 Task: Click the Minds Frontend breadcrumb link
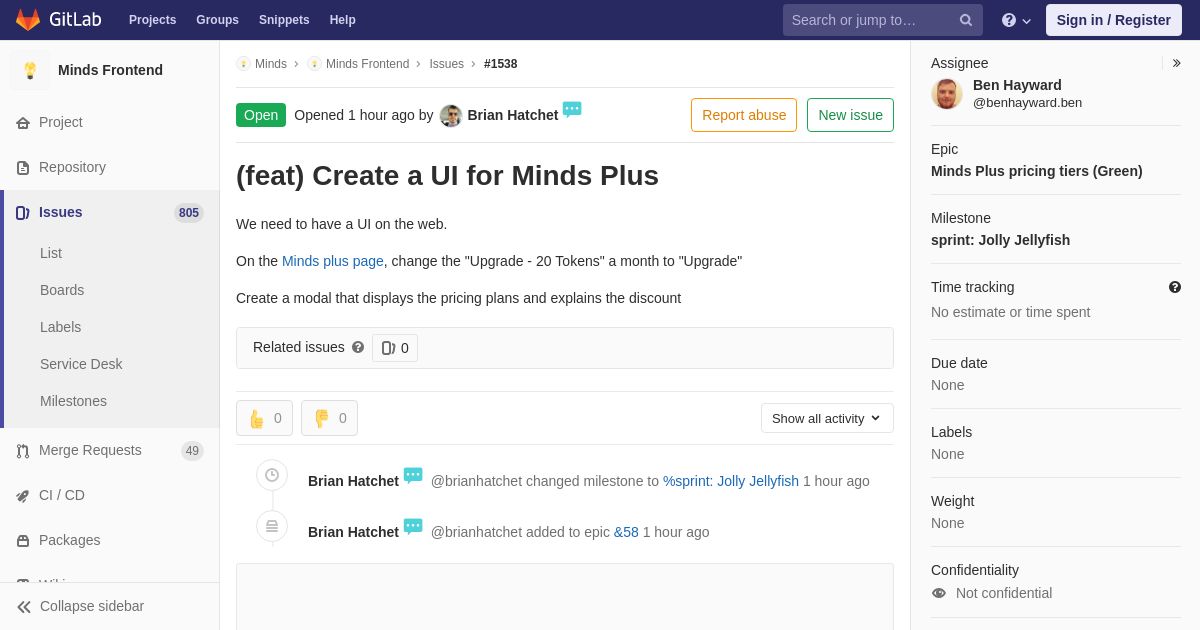click(367, 64)
